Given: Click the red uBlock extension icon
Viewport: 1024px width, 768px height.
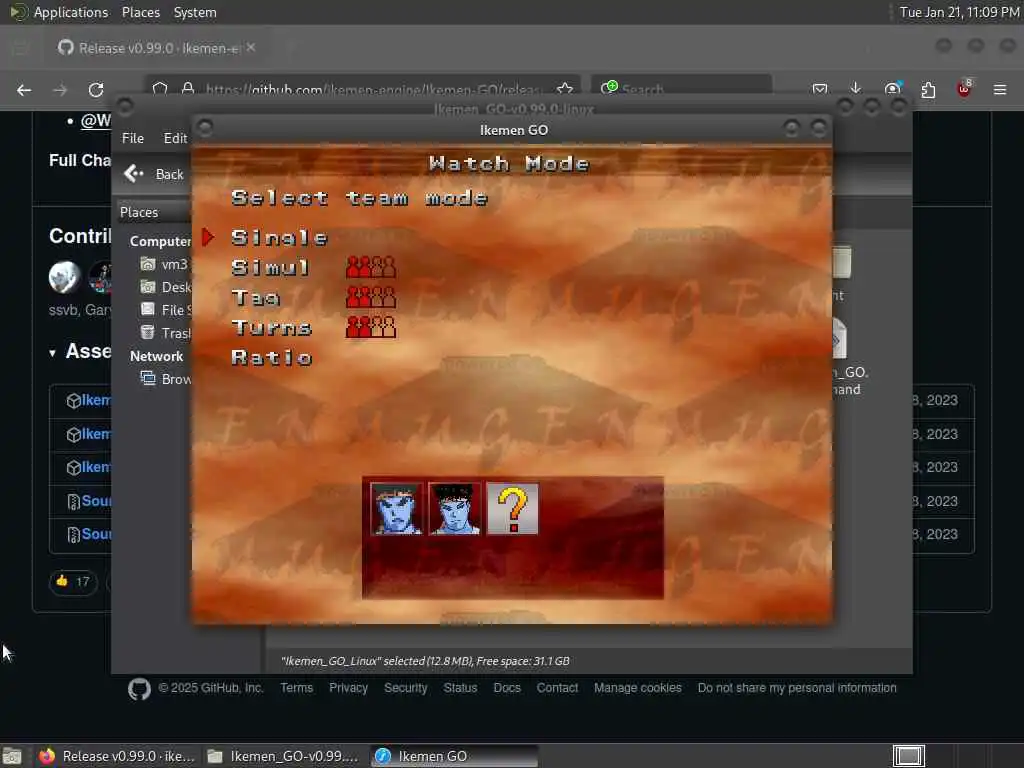Looking at the screenshot, I should (964, 89).
